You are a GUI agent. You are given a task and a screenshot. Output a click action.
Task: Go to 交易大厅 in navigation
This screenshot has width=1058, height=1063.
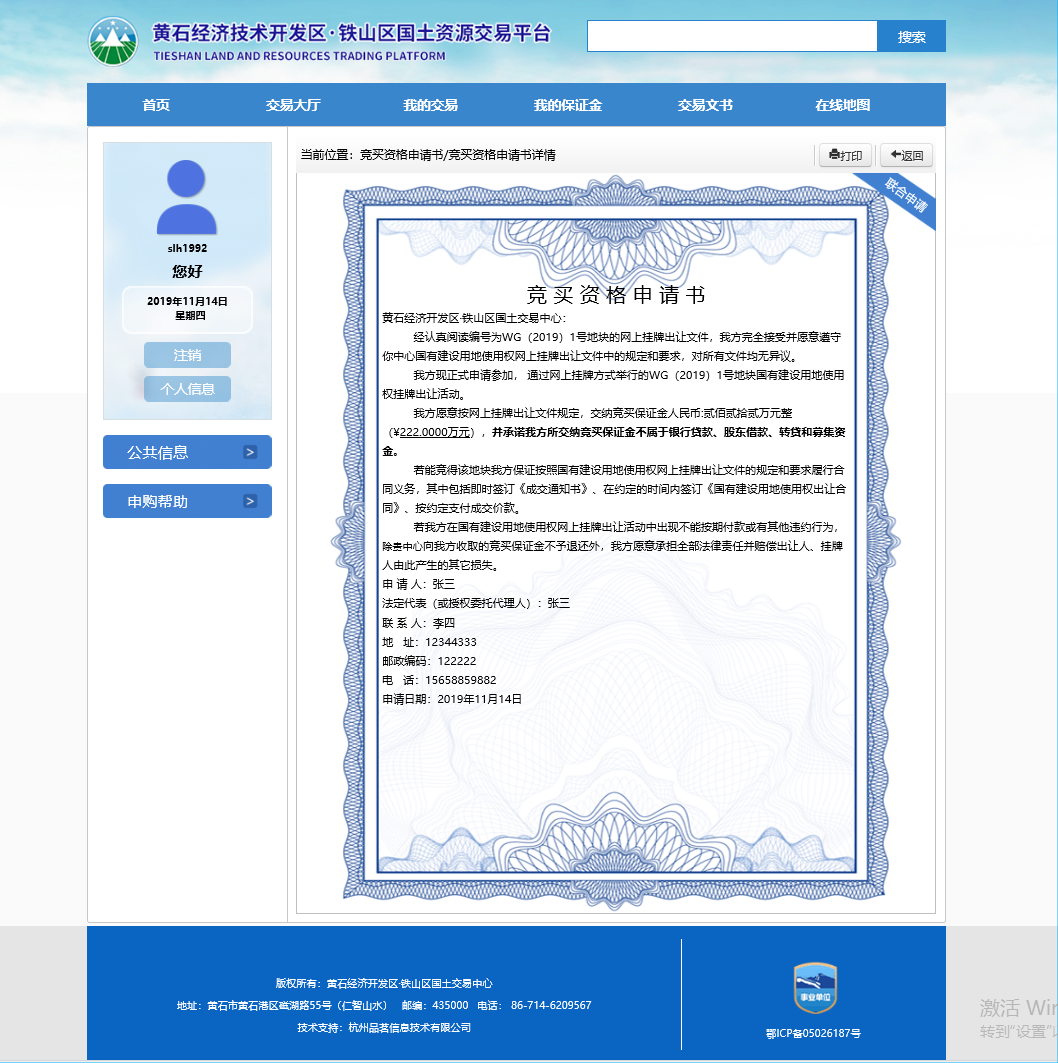(x=293, y=105)
